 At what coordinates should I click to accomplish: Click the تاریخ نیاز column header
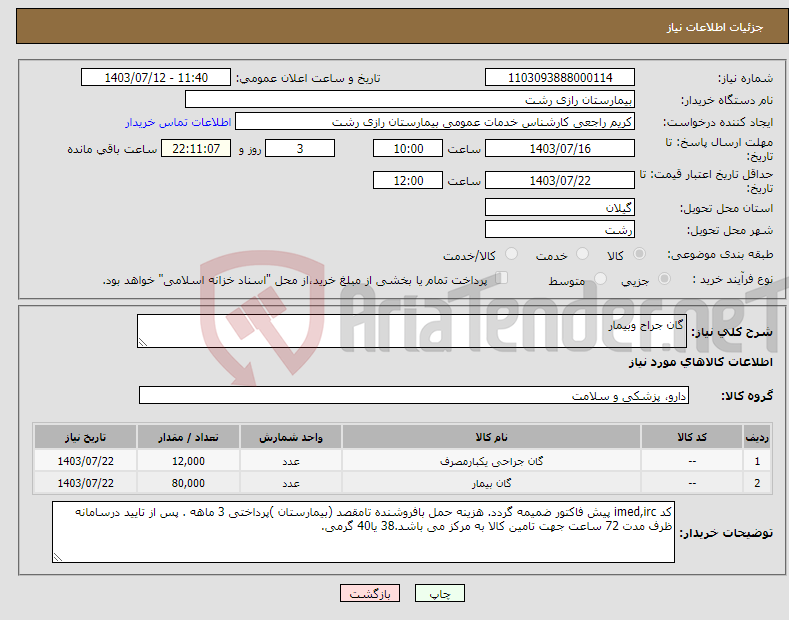coord(85,437)
